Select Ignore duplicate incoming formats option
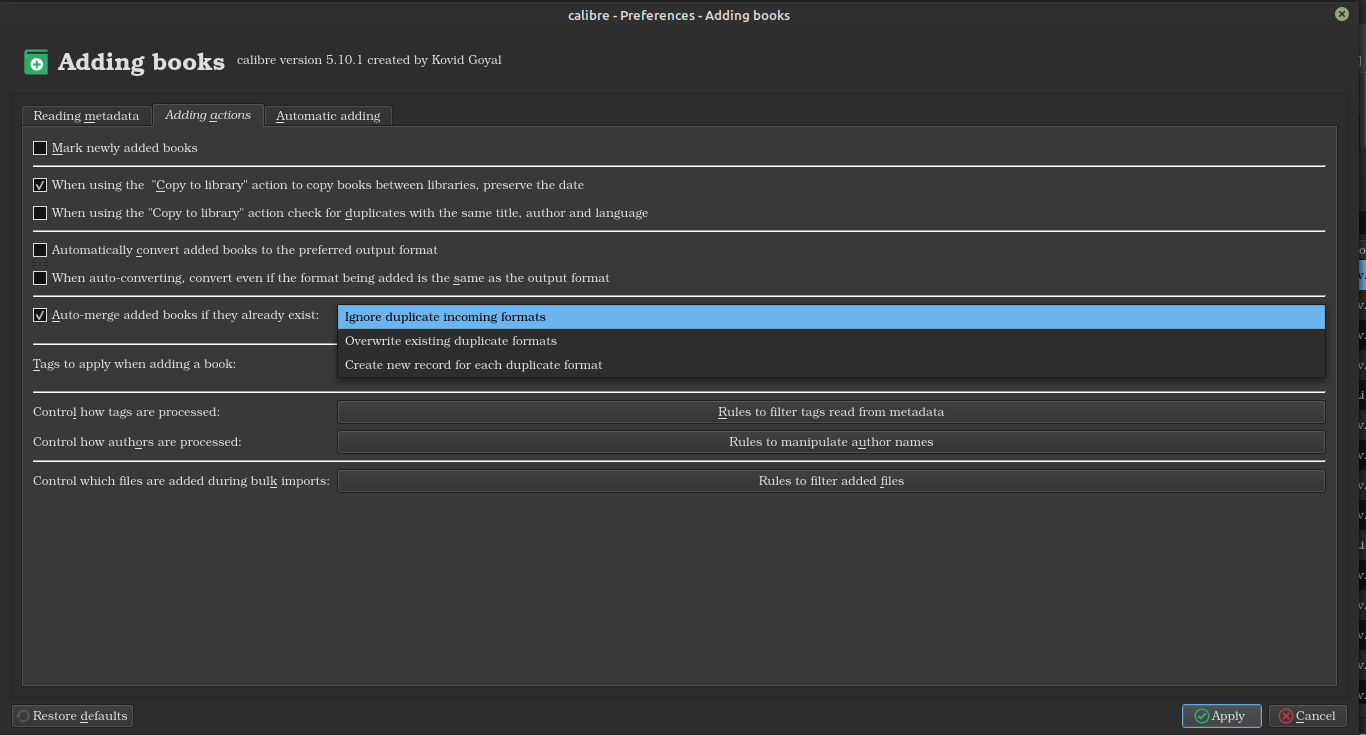 831,317
